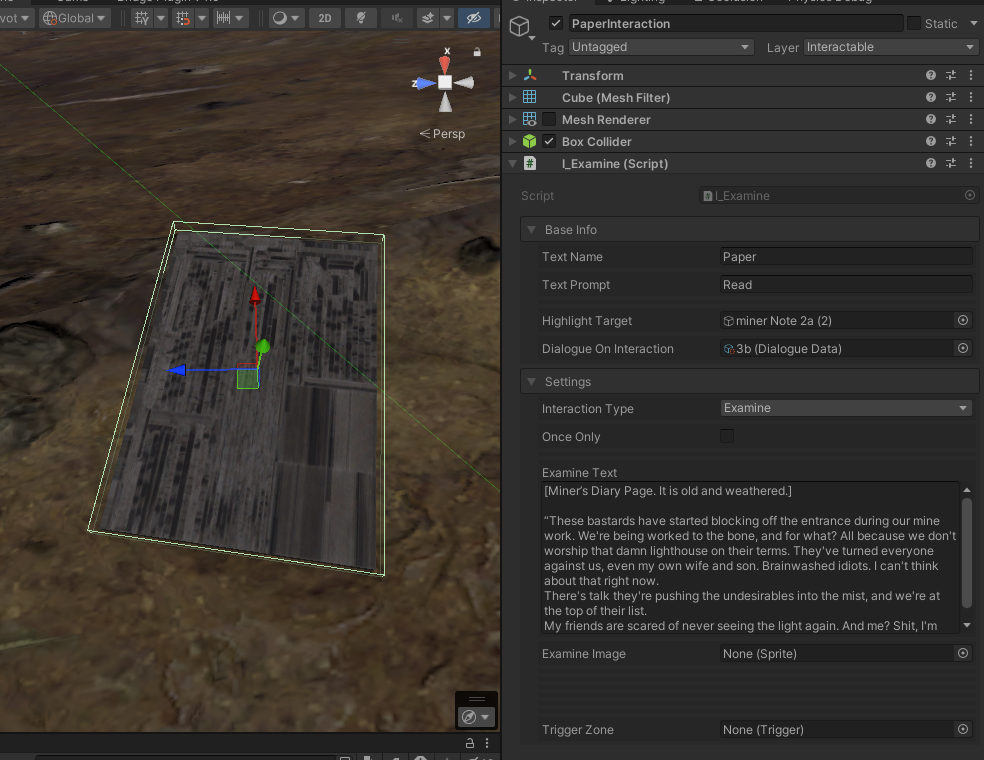Viewport: 984px width, 760px height.
Task: Select the 3b (Dialogue Data) reference
Action: coord(837,348)
